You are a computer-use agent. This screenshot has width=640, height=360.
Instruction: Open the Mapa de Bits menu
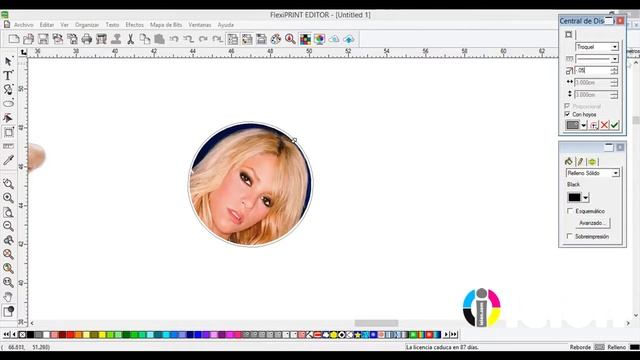click(166, 25)
